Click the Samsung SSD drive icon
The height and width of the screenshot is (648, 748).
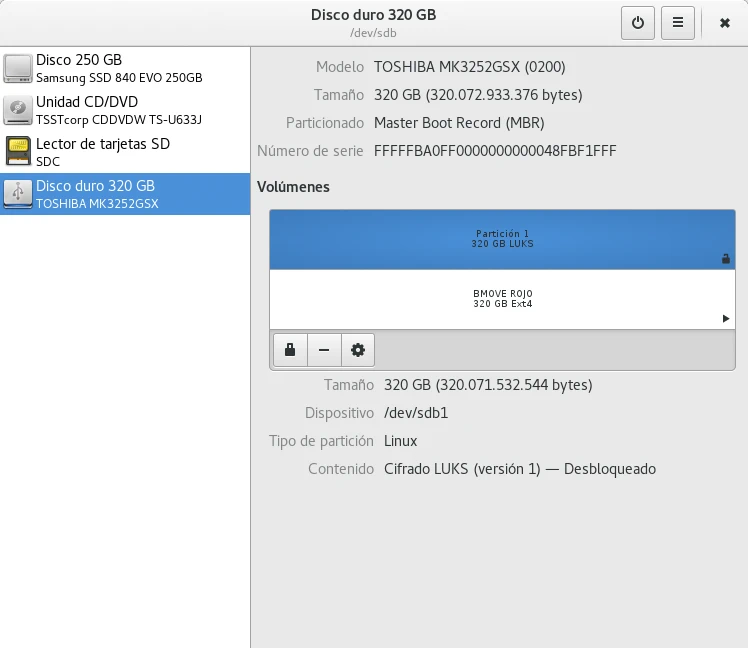(18, 67)
